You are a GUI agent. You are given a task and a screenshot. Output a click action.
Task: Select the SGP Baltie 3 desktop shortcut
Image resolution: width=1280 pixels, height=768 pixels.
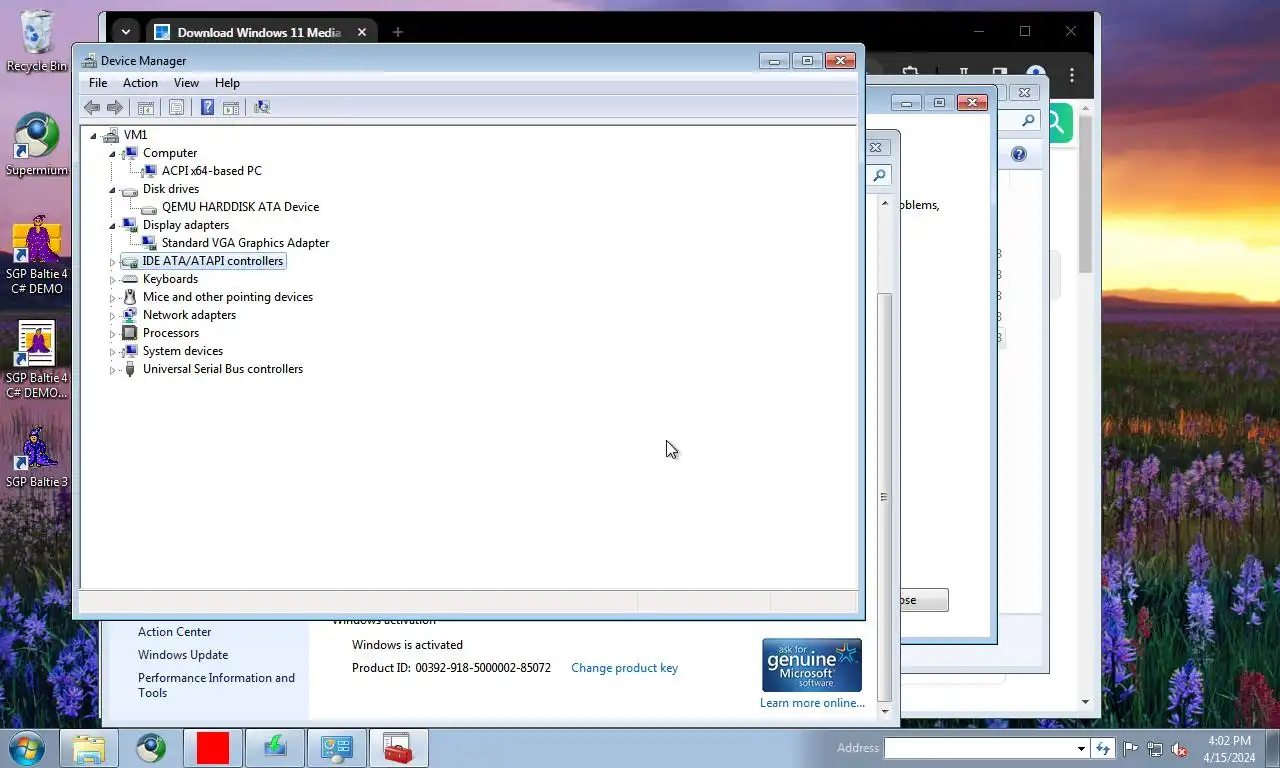(37, 458)
